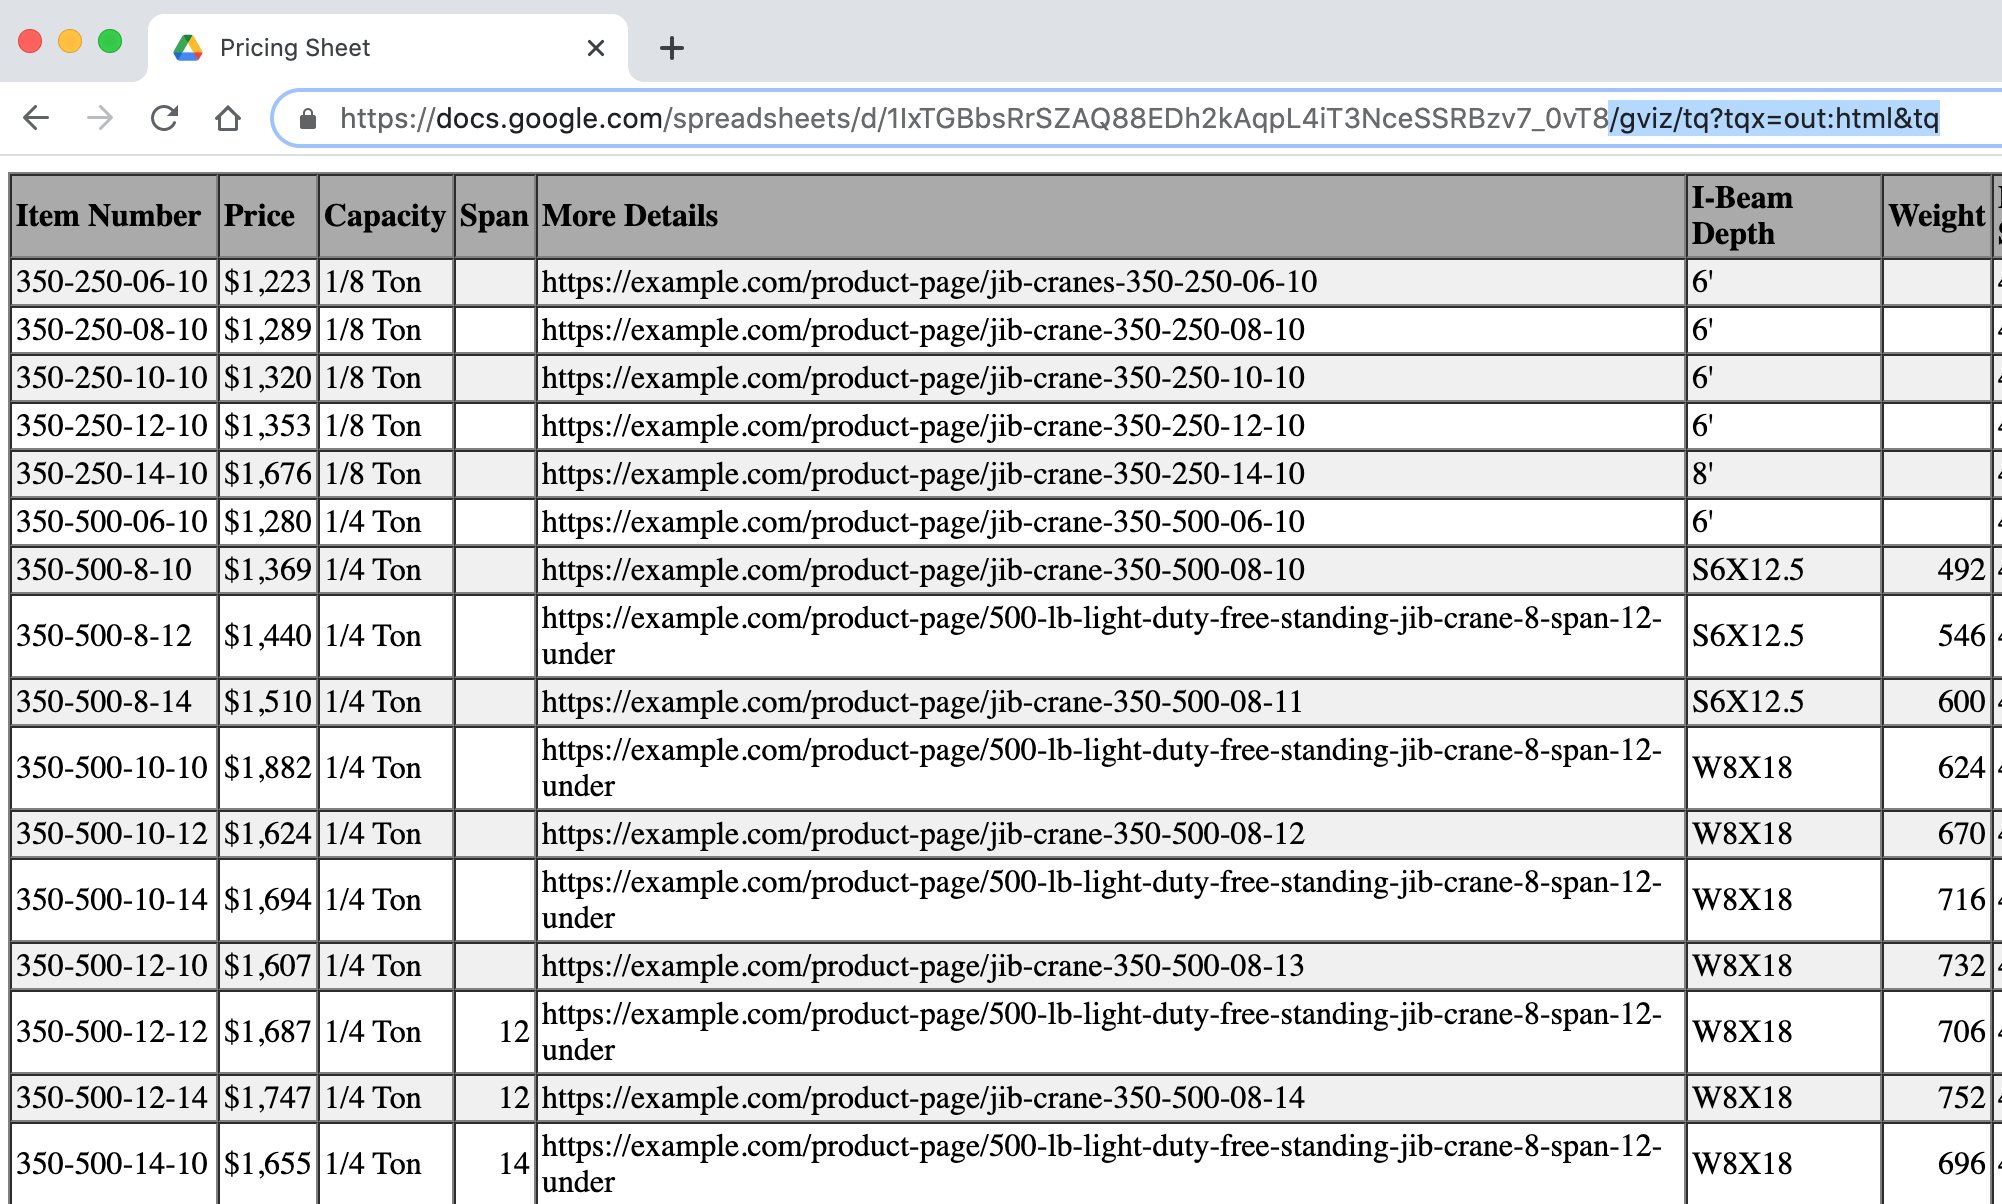Image resolution: width=2002 pixels, height=1204 pixels.
Task: Close the Pricing Sheet tab
Action: point(596,47)
